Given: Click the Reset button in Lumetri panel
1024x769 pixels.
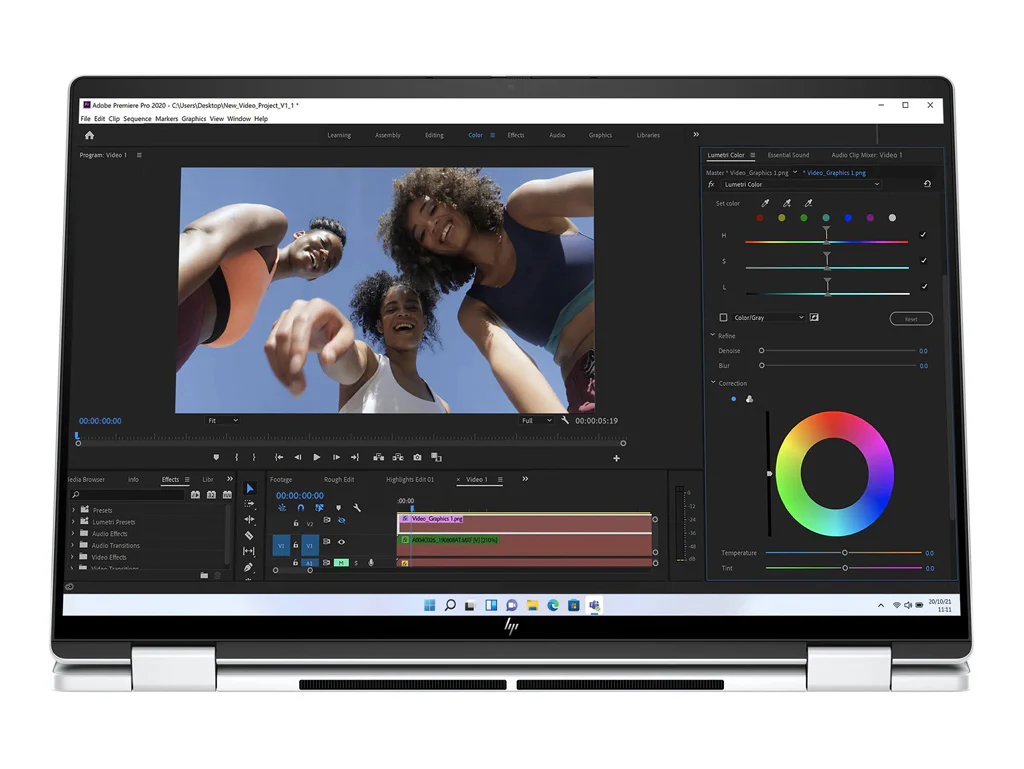Looking at the screenshot, I should [x=910, y=319].
